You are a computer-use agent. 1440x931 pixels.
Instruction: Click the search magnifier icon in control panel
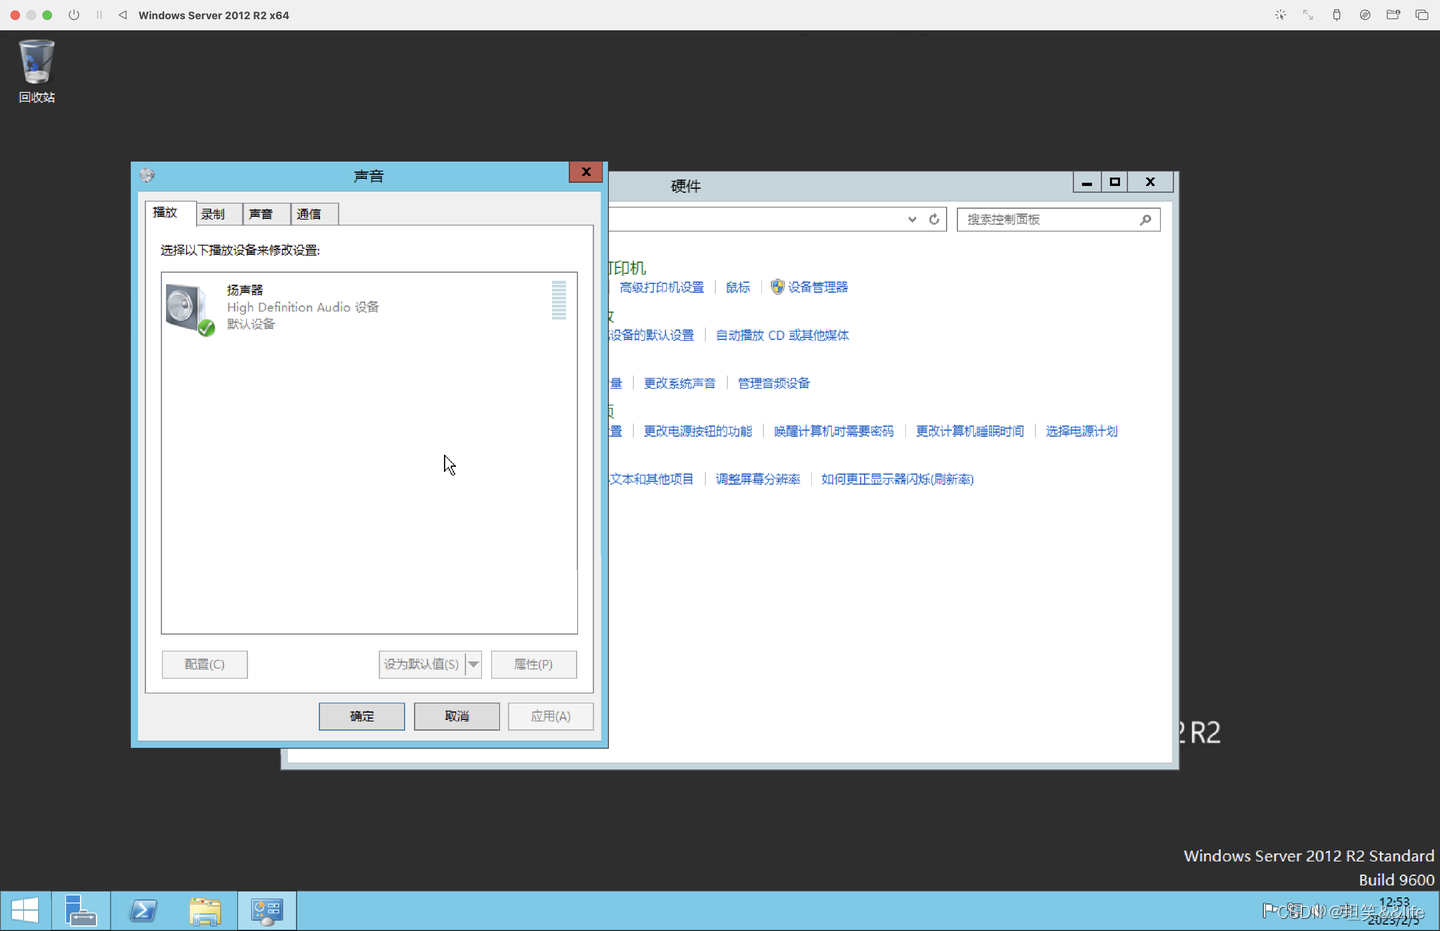1145,219
